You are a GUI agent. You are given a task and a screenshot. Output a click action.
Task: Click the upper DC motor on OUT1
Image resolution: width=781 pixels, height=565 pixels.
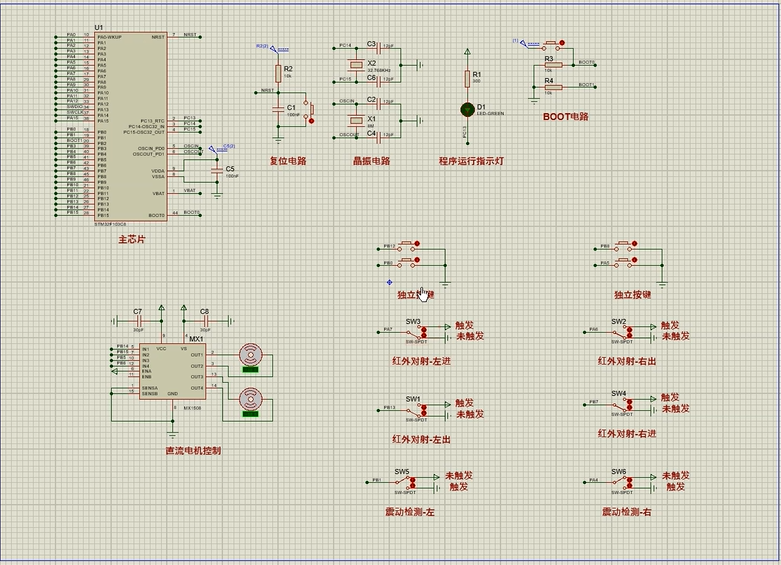pyautogui.click(x=250, y=355)
